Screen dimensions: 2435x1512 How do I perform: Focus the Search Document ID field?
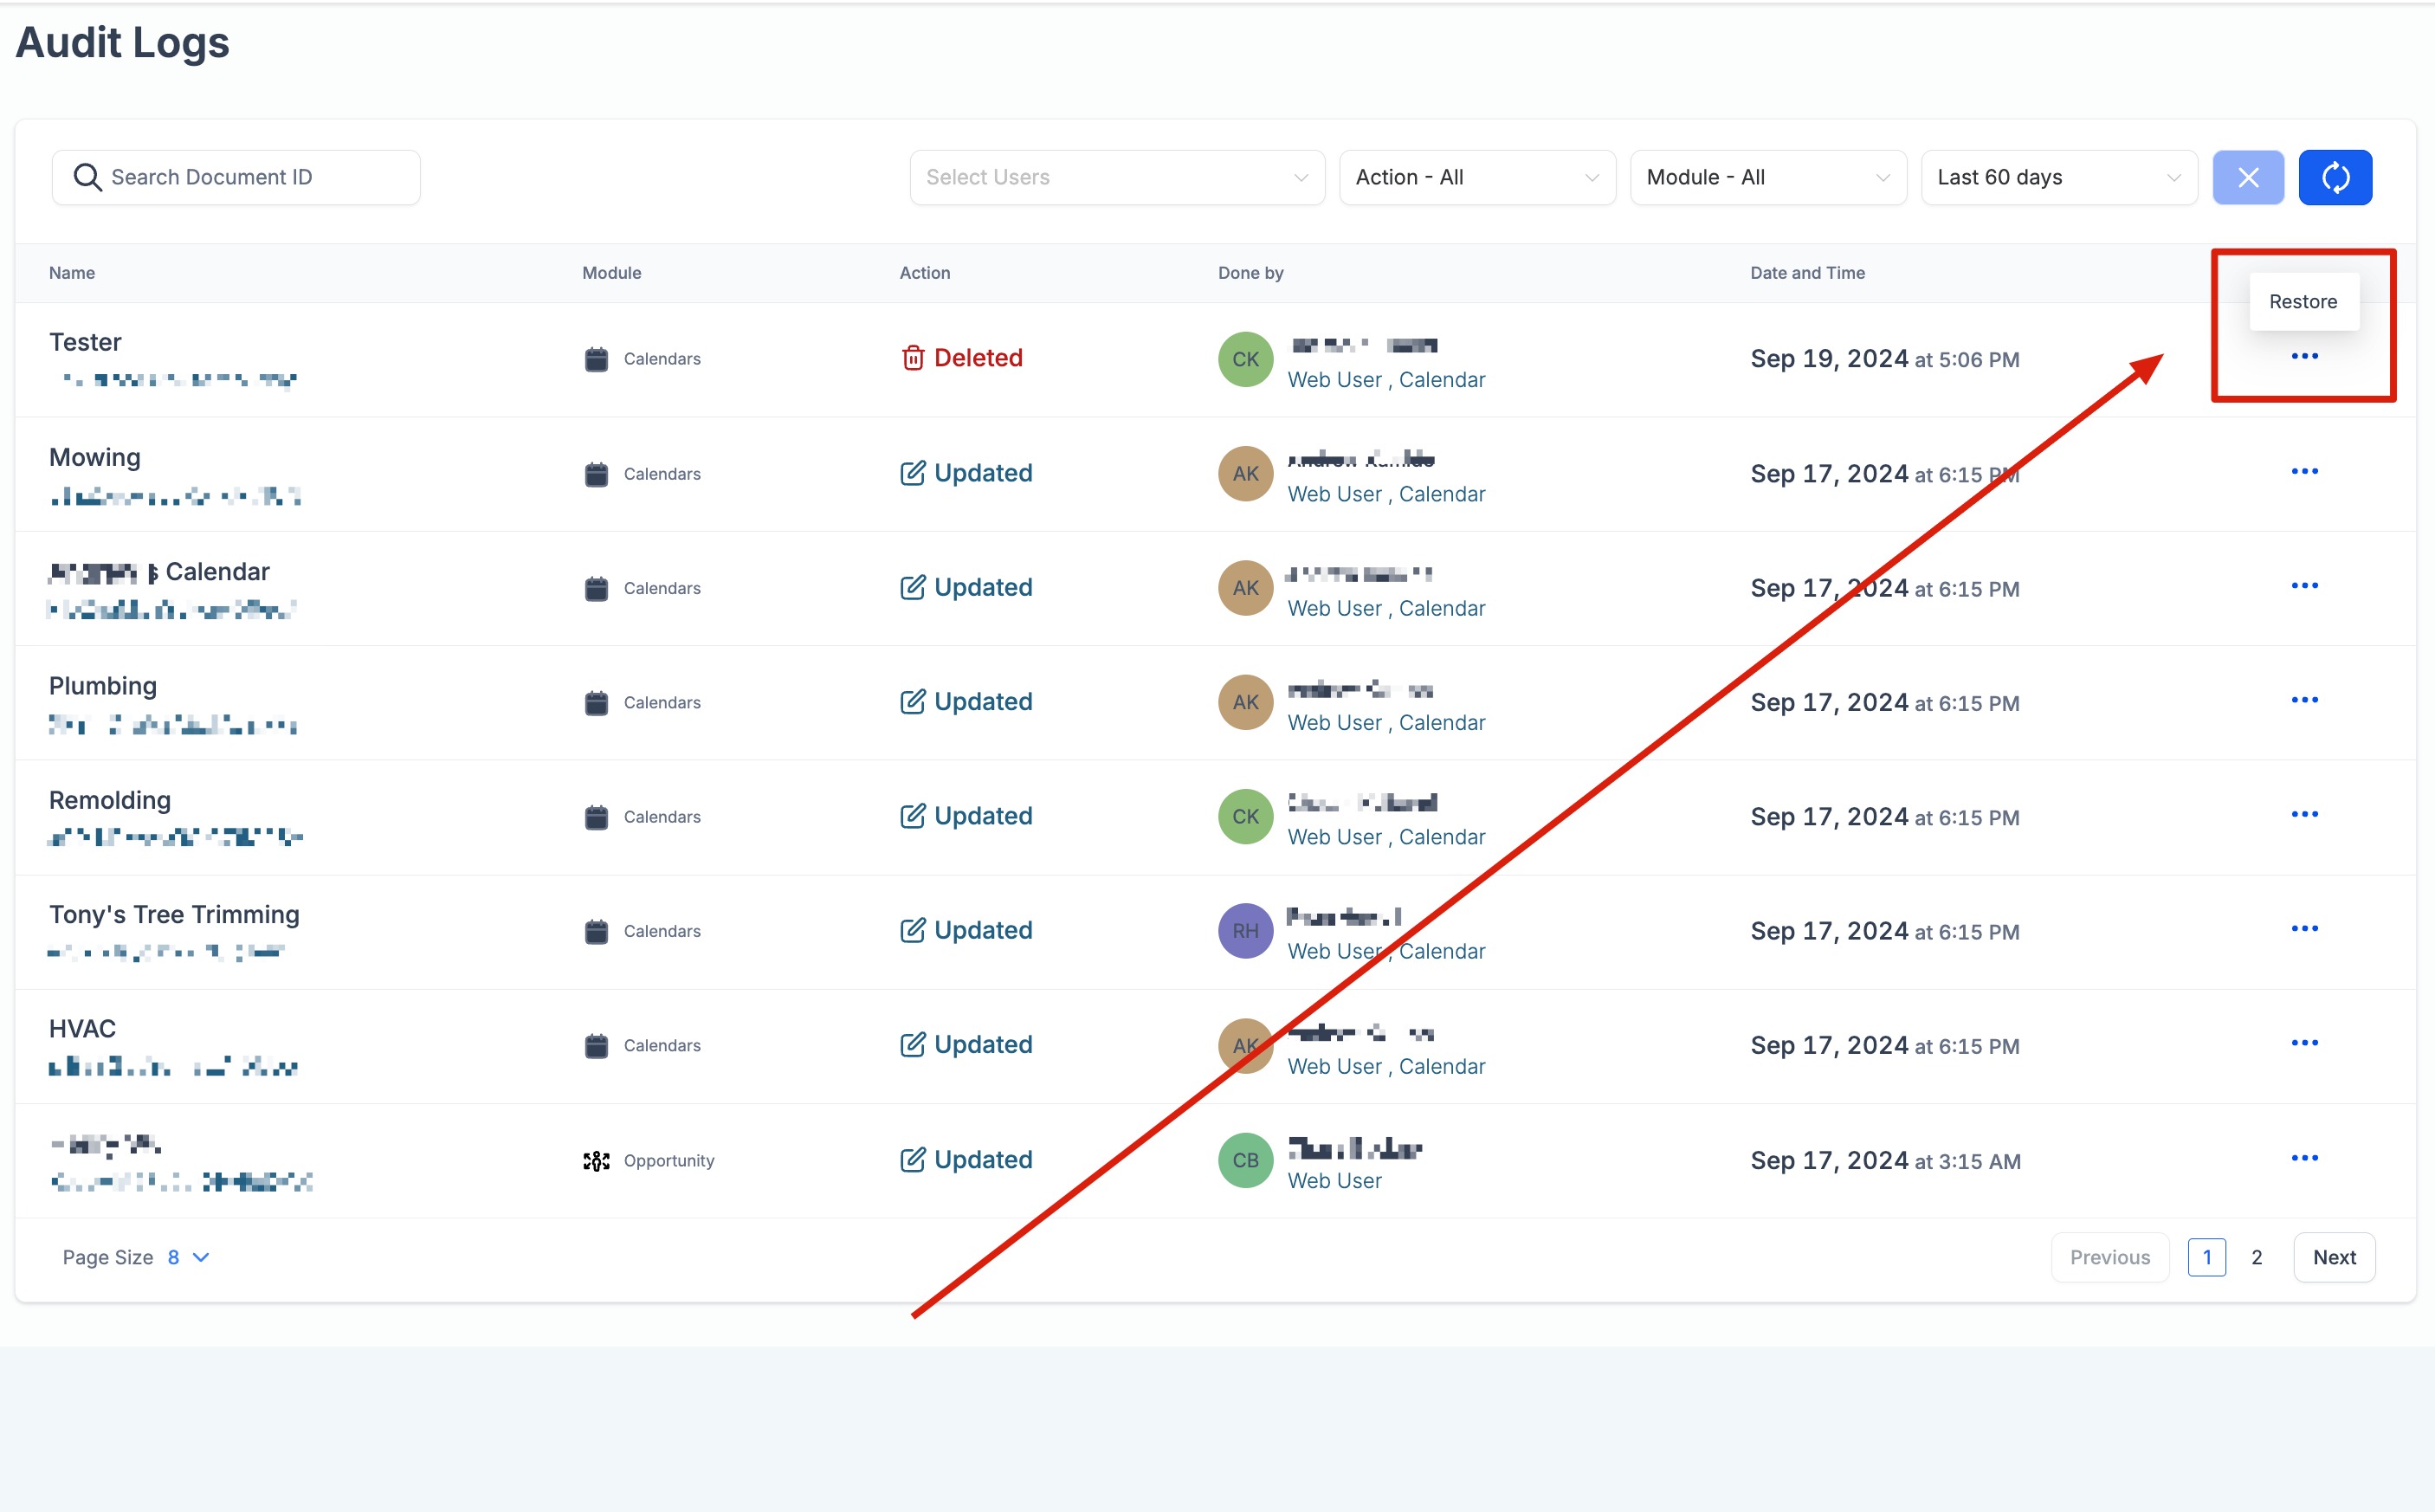[250, 177]
